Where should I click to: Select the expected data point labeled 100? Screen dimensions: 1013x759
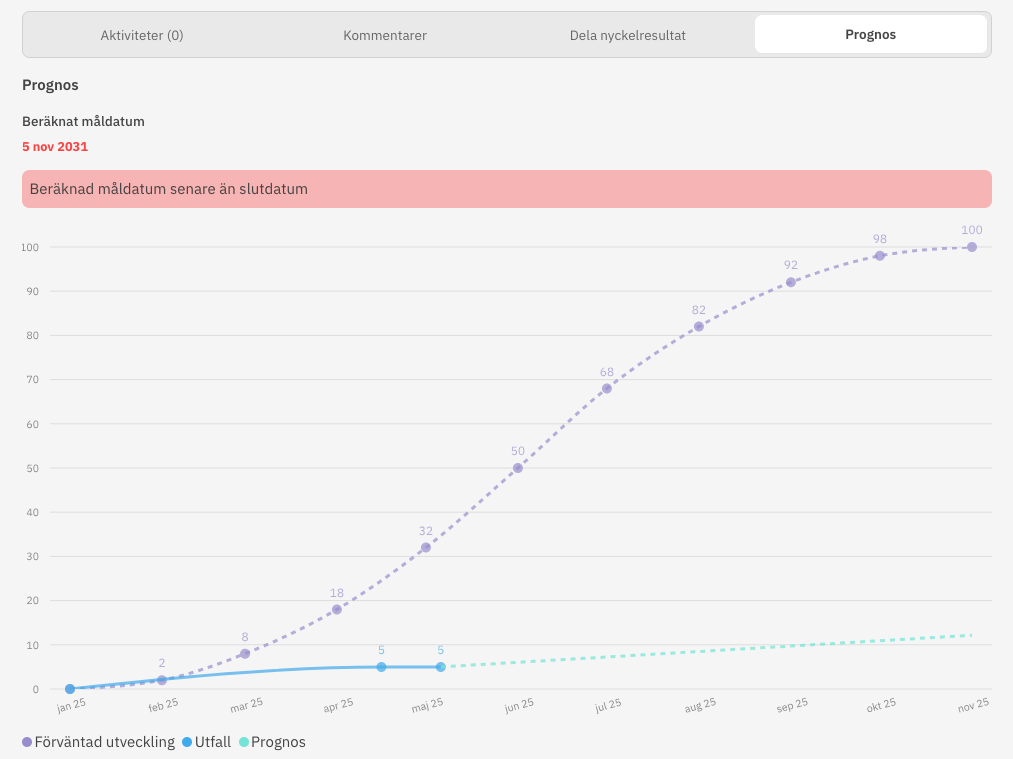click(x=971, y=247)
